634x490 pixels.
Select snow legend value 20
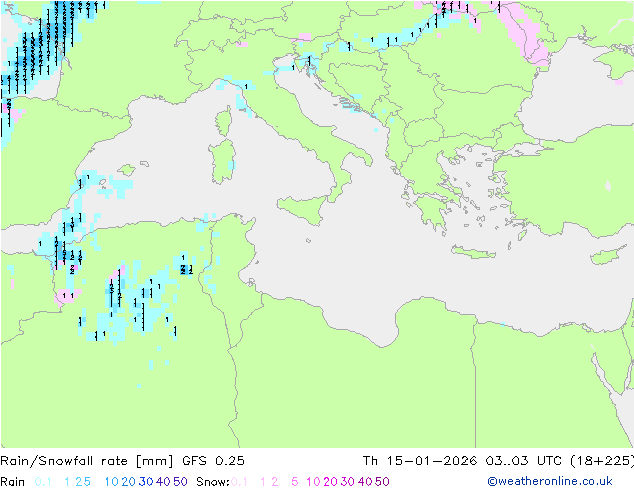pos(330,482)
